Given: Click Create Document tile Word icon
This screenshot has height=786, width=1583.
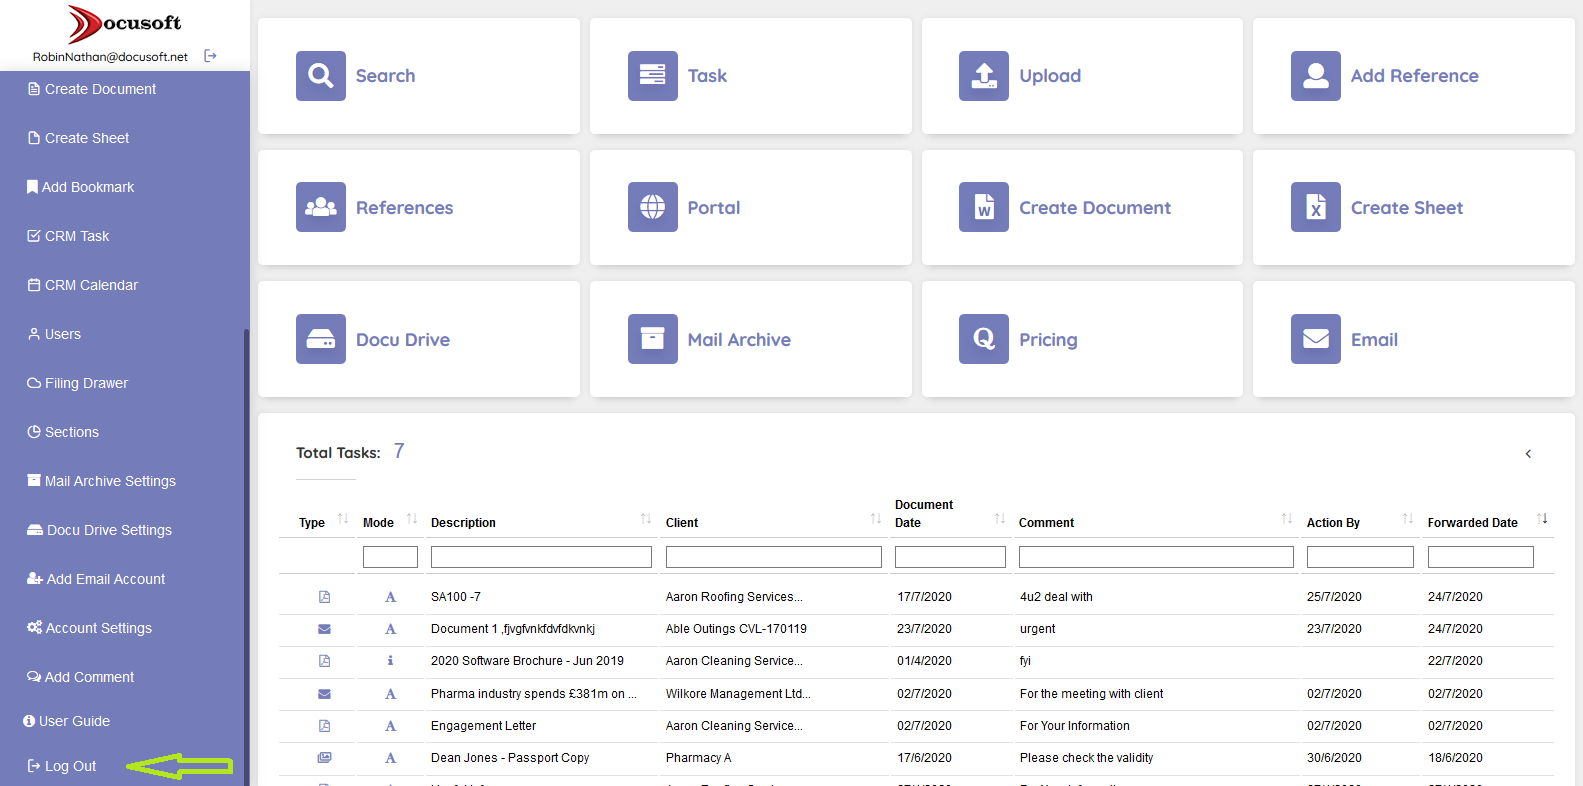Looking at the screenshot, I should click(984, 207).
